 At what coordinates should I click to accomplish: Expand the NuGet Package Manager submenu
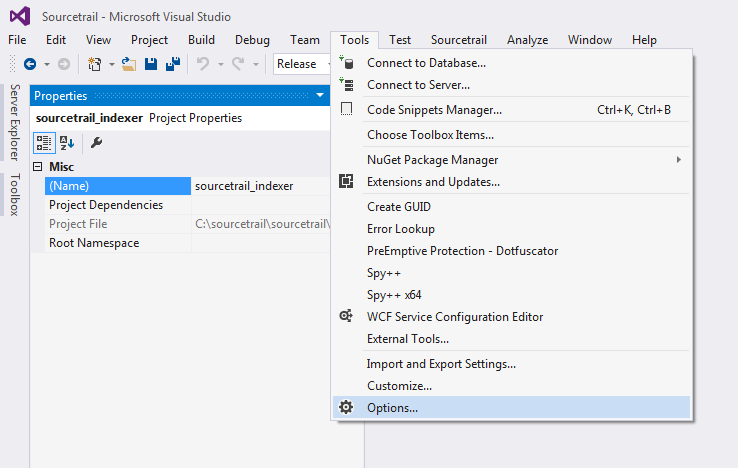(678, 160)
